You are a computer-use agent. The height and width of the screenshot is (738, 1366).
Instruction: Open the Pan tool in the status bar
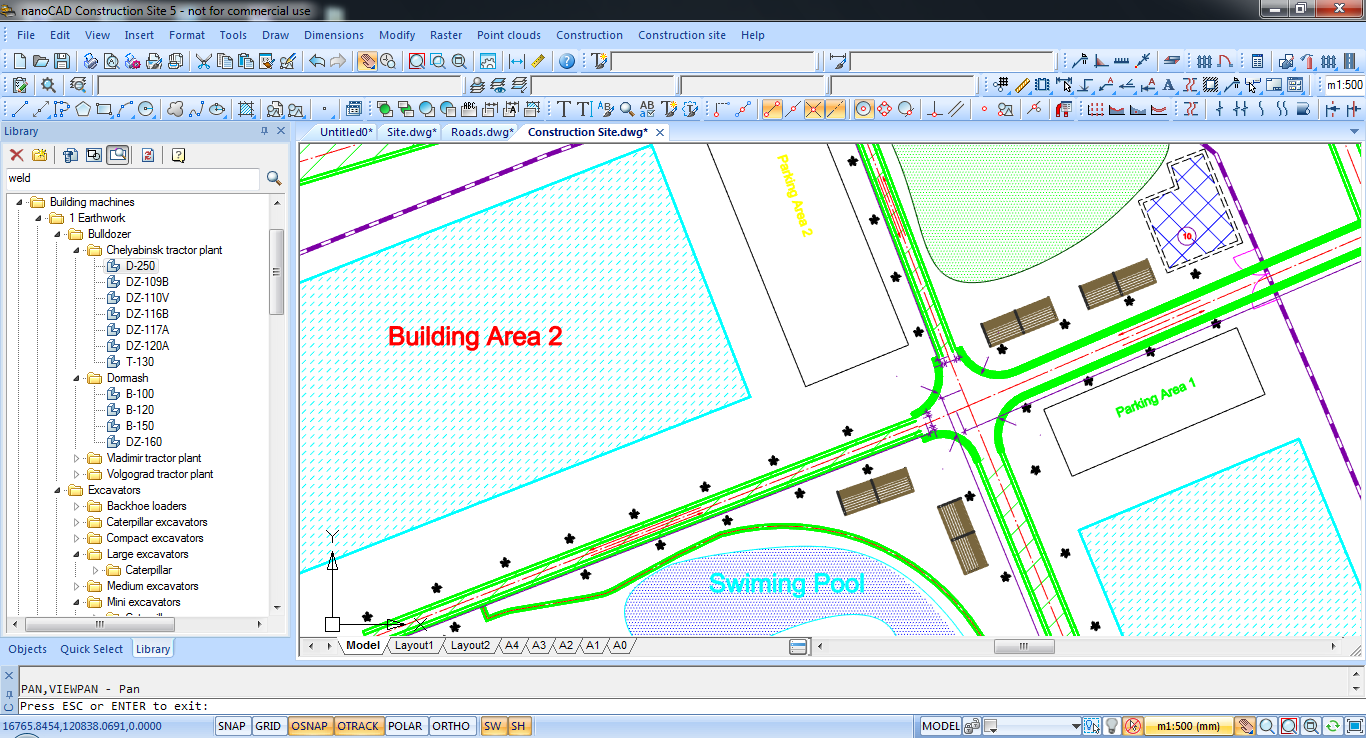click(1247, 726)
